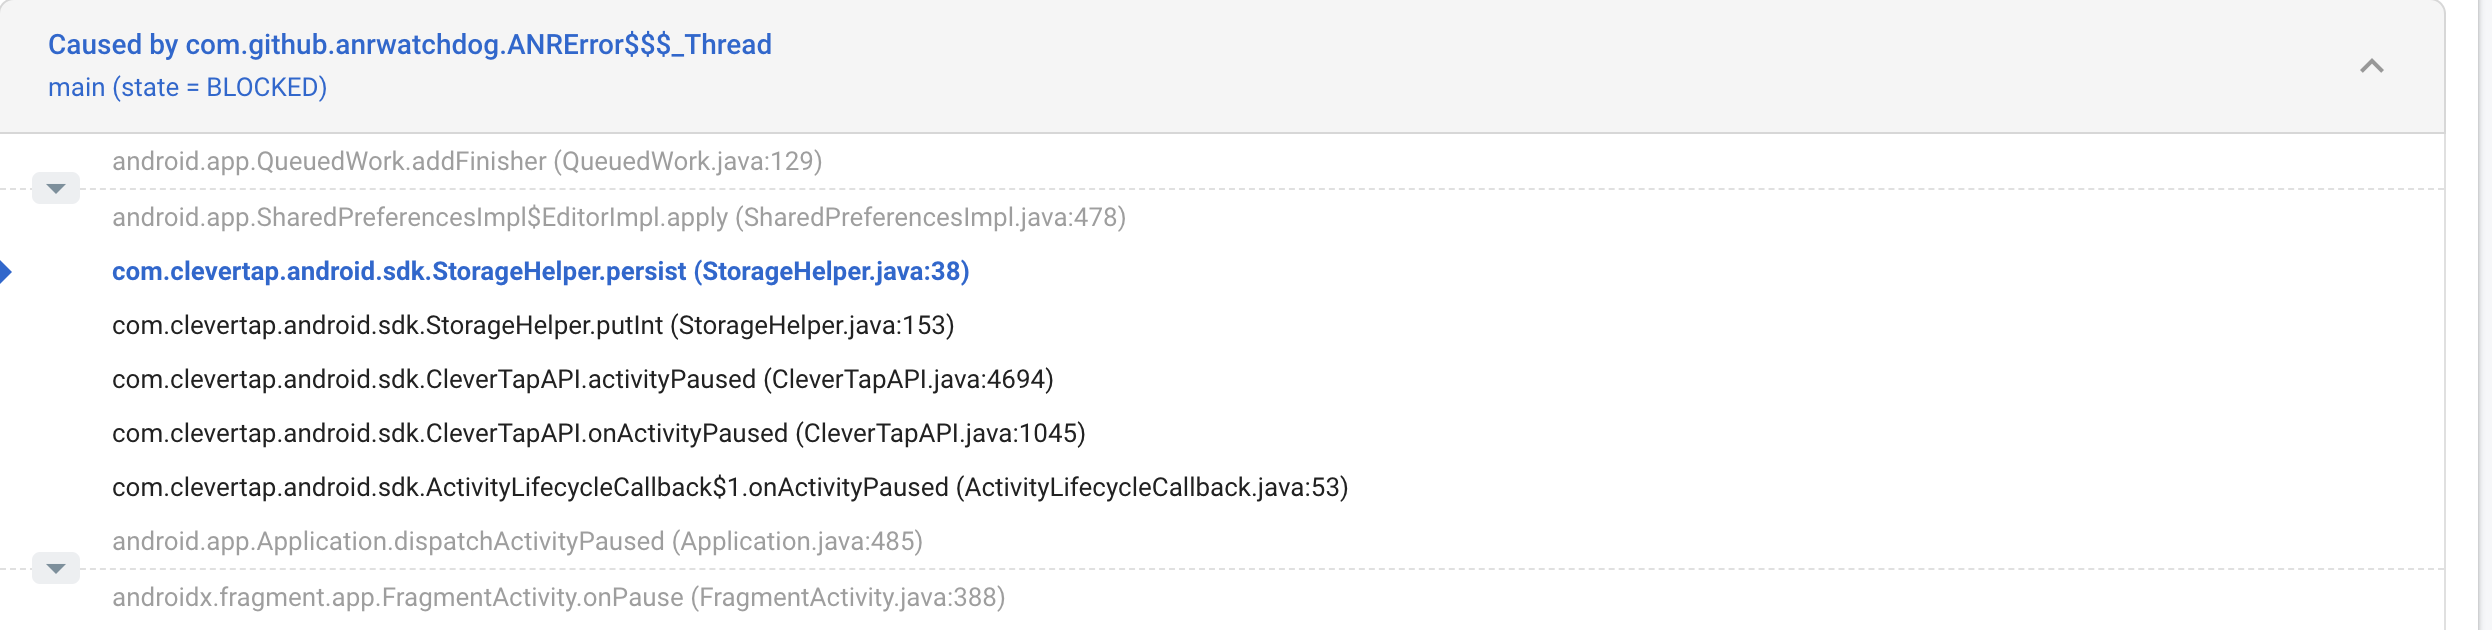Collapse the ANRError stack trace panel
Image resolution: width=2492 pixels, height=630 pixels.
pyautogui.click(x=2371, y=66)
